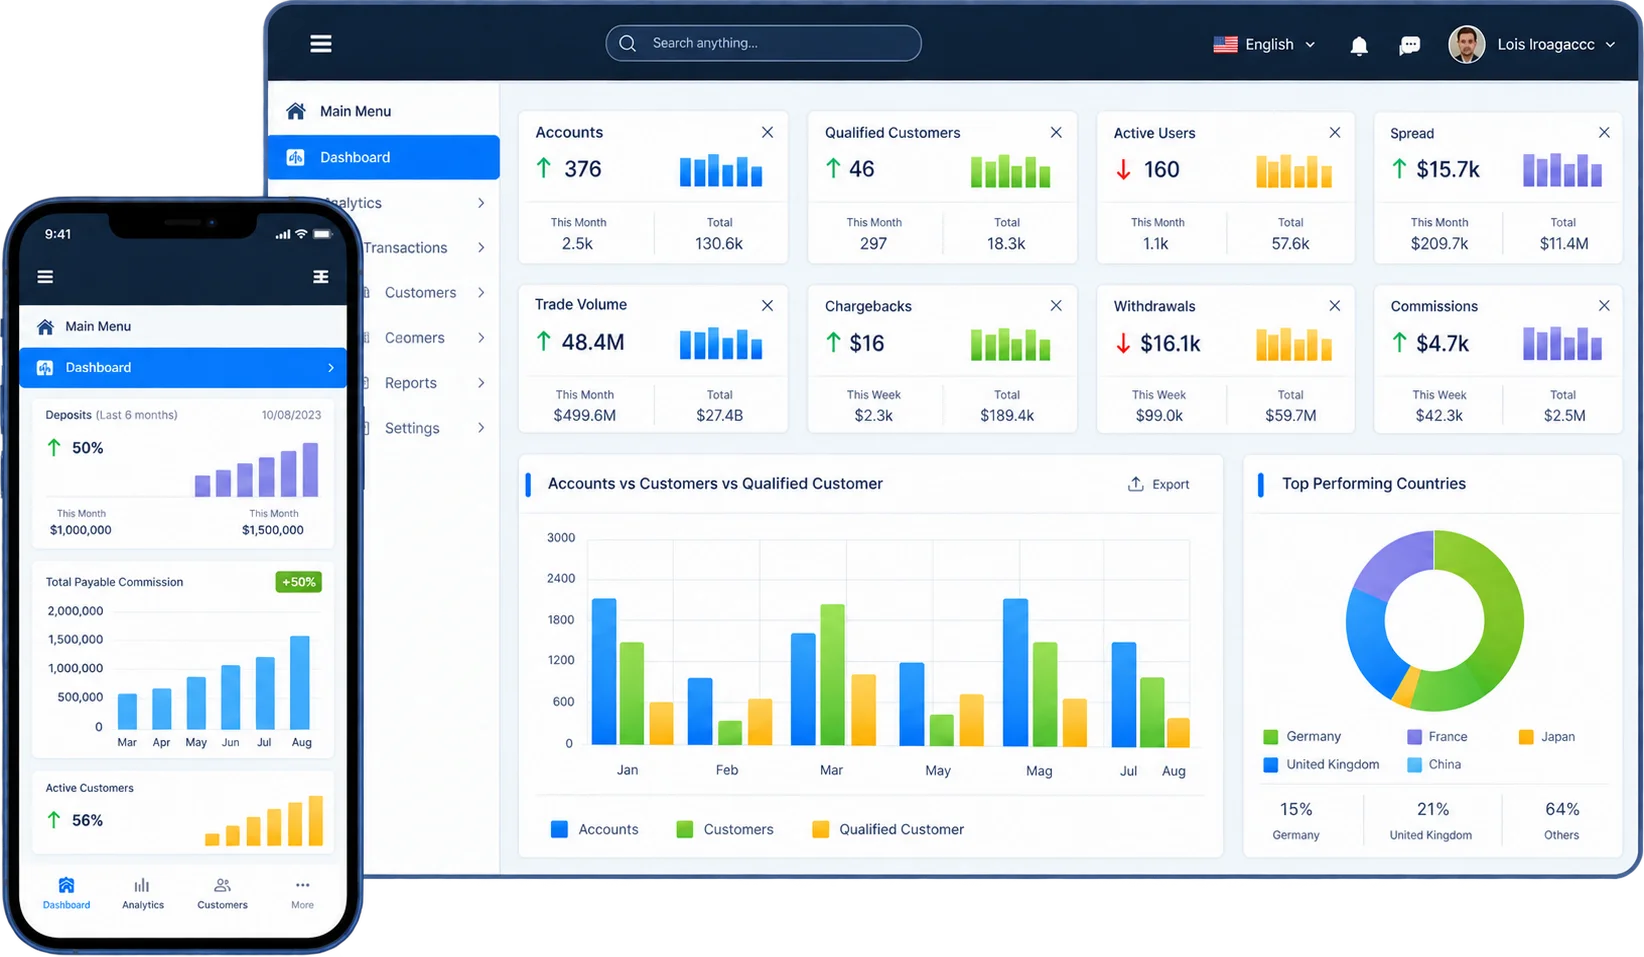This screenshot has width=1644, height=957.
Task: Expand the Ceomers sidebar chevron
Action: (481, 338)
